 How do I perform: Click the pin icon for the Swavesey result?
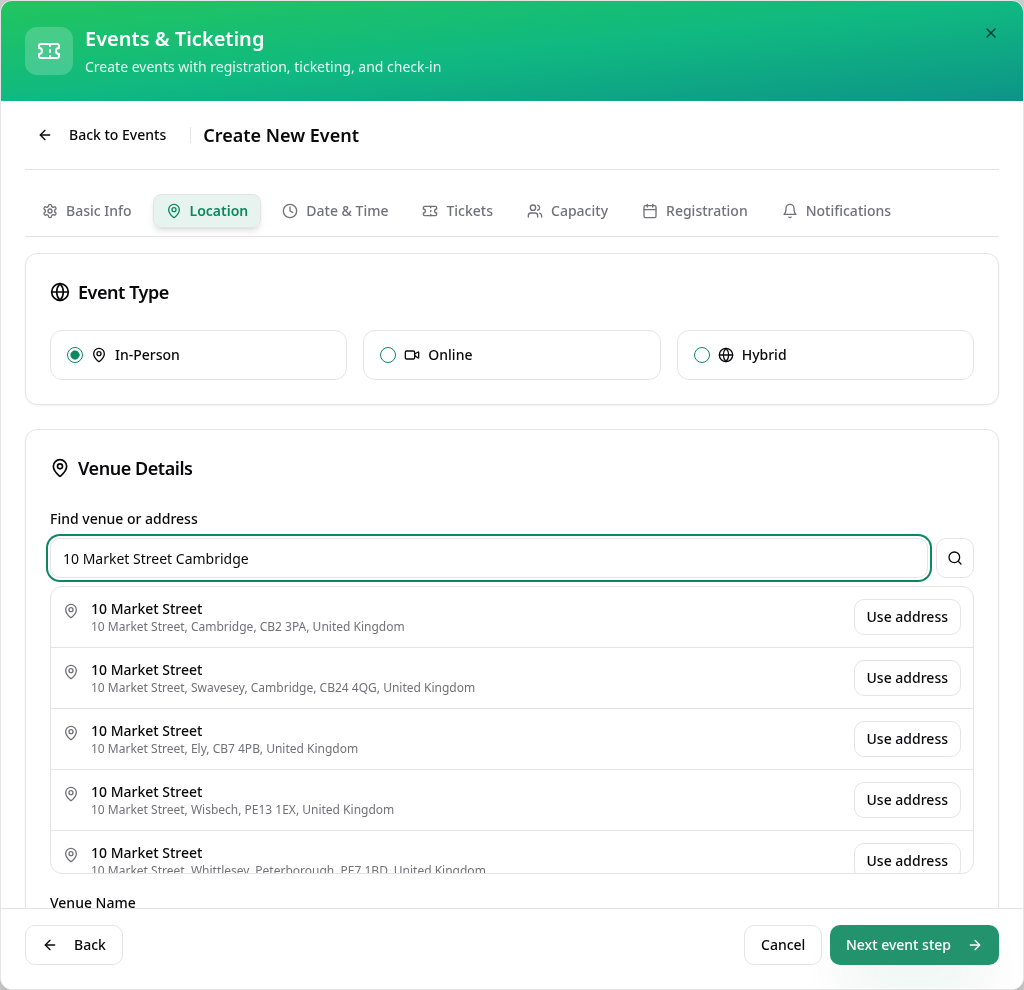coord(71,671)
